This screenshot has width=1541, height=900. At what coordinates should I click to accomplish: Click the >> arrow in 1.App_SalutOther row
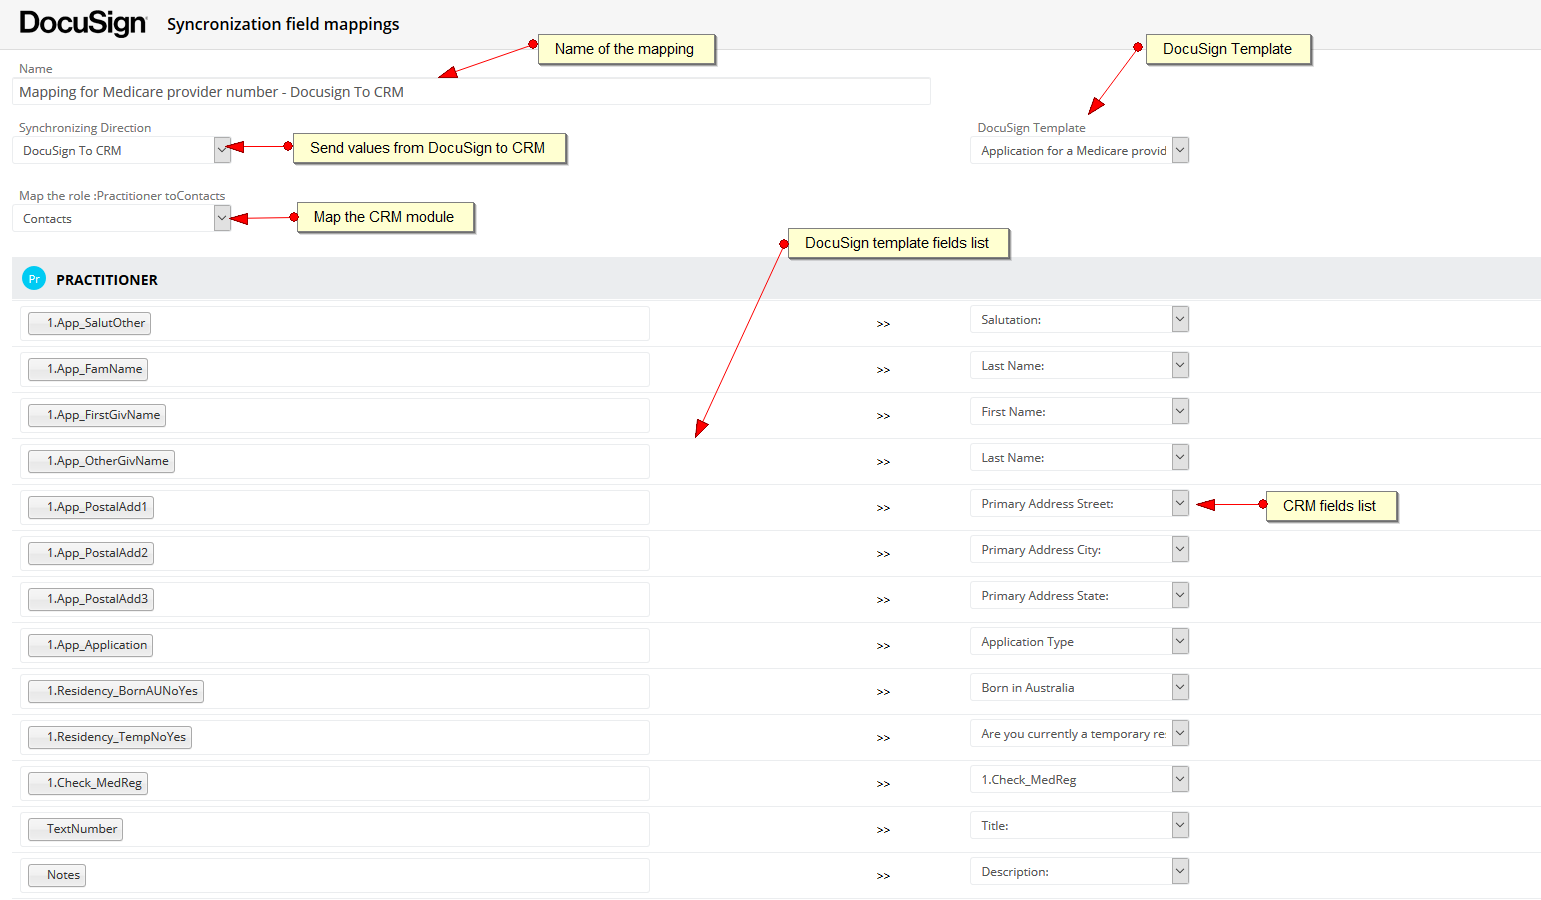[x=883, y=324]
